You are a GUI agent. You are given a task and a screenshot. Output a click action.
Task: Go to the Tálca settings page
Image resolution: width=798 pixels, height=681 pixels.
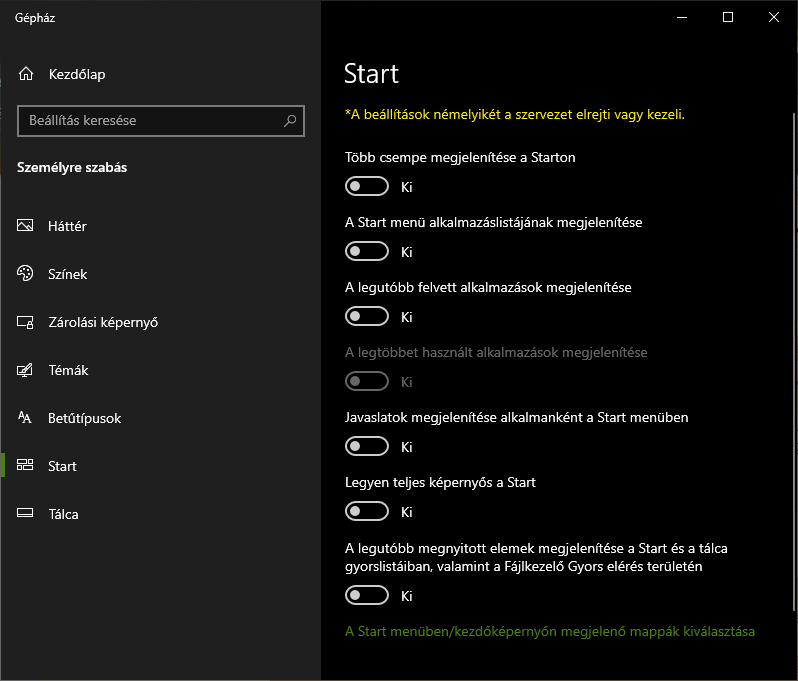coord(63,514)
